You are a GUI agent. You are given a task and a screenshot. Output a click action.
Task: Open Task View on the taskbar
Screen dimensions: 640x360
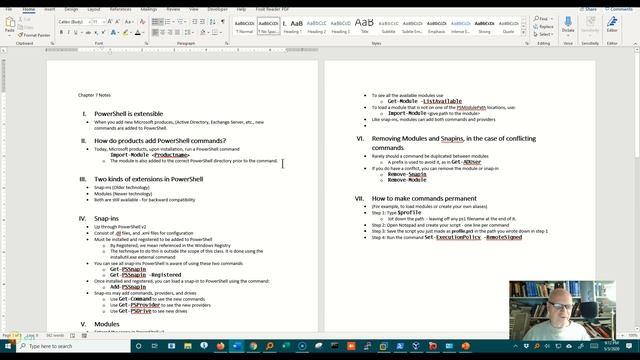[x=155, y=346]
